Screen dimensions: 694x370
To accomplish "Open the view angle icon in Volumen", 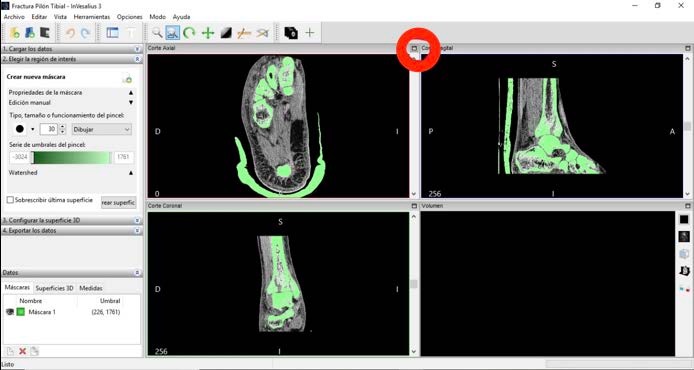I will coord(684,271).
